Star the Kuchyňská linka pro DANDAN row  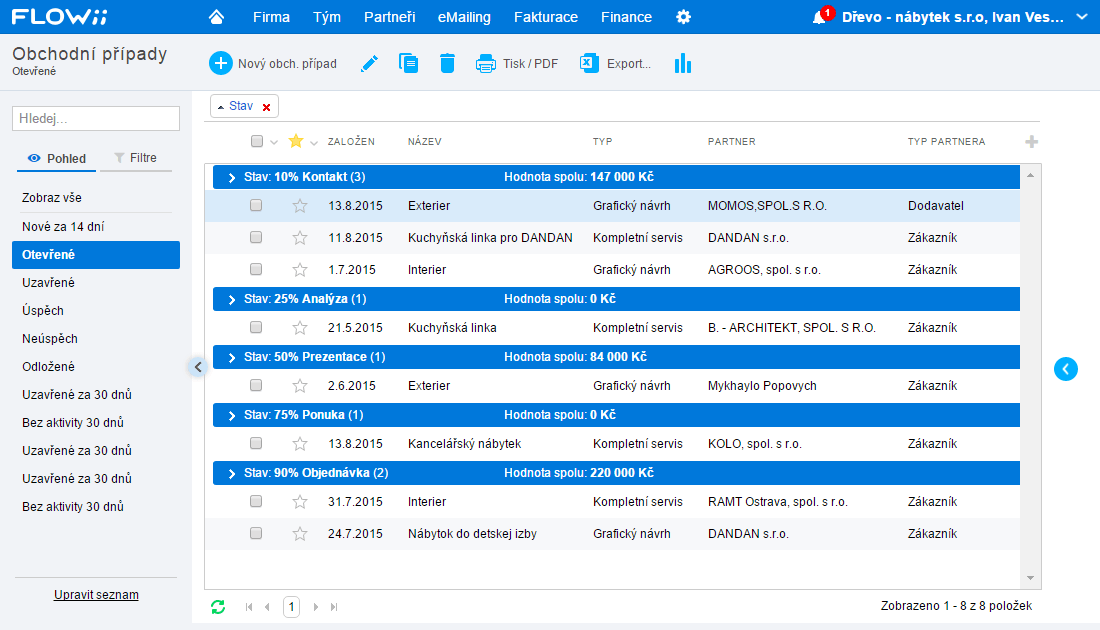(x=300, y=238)
